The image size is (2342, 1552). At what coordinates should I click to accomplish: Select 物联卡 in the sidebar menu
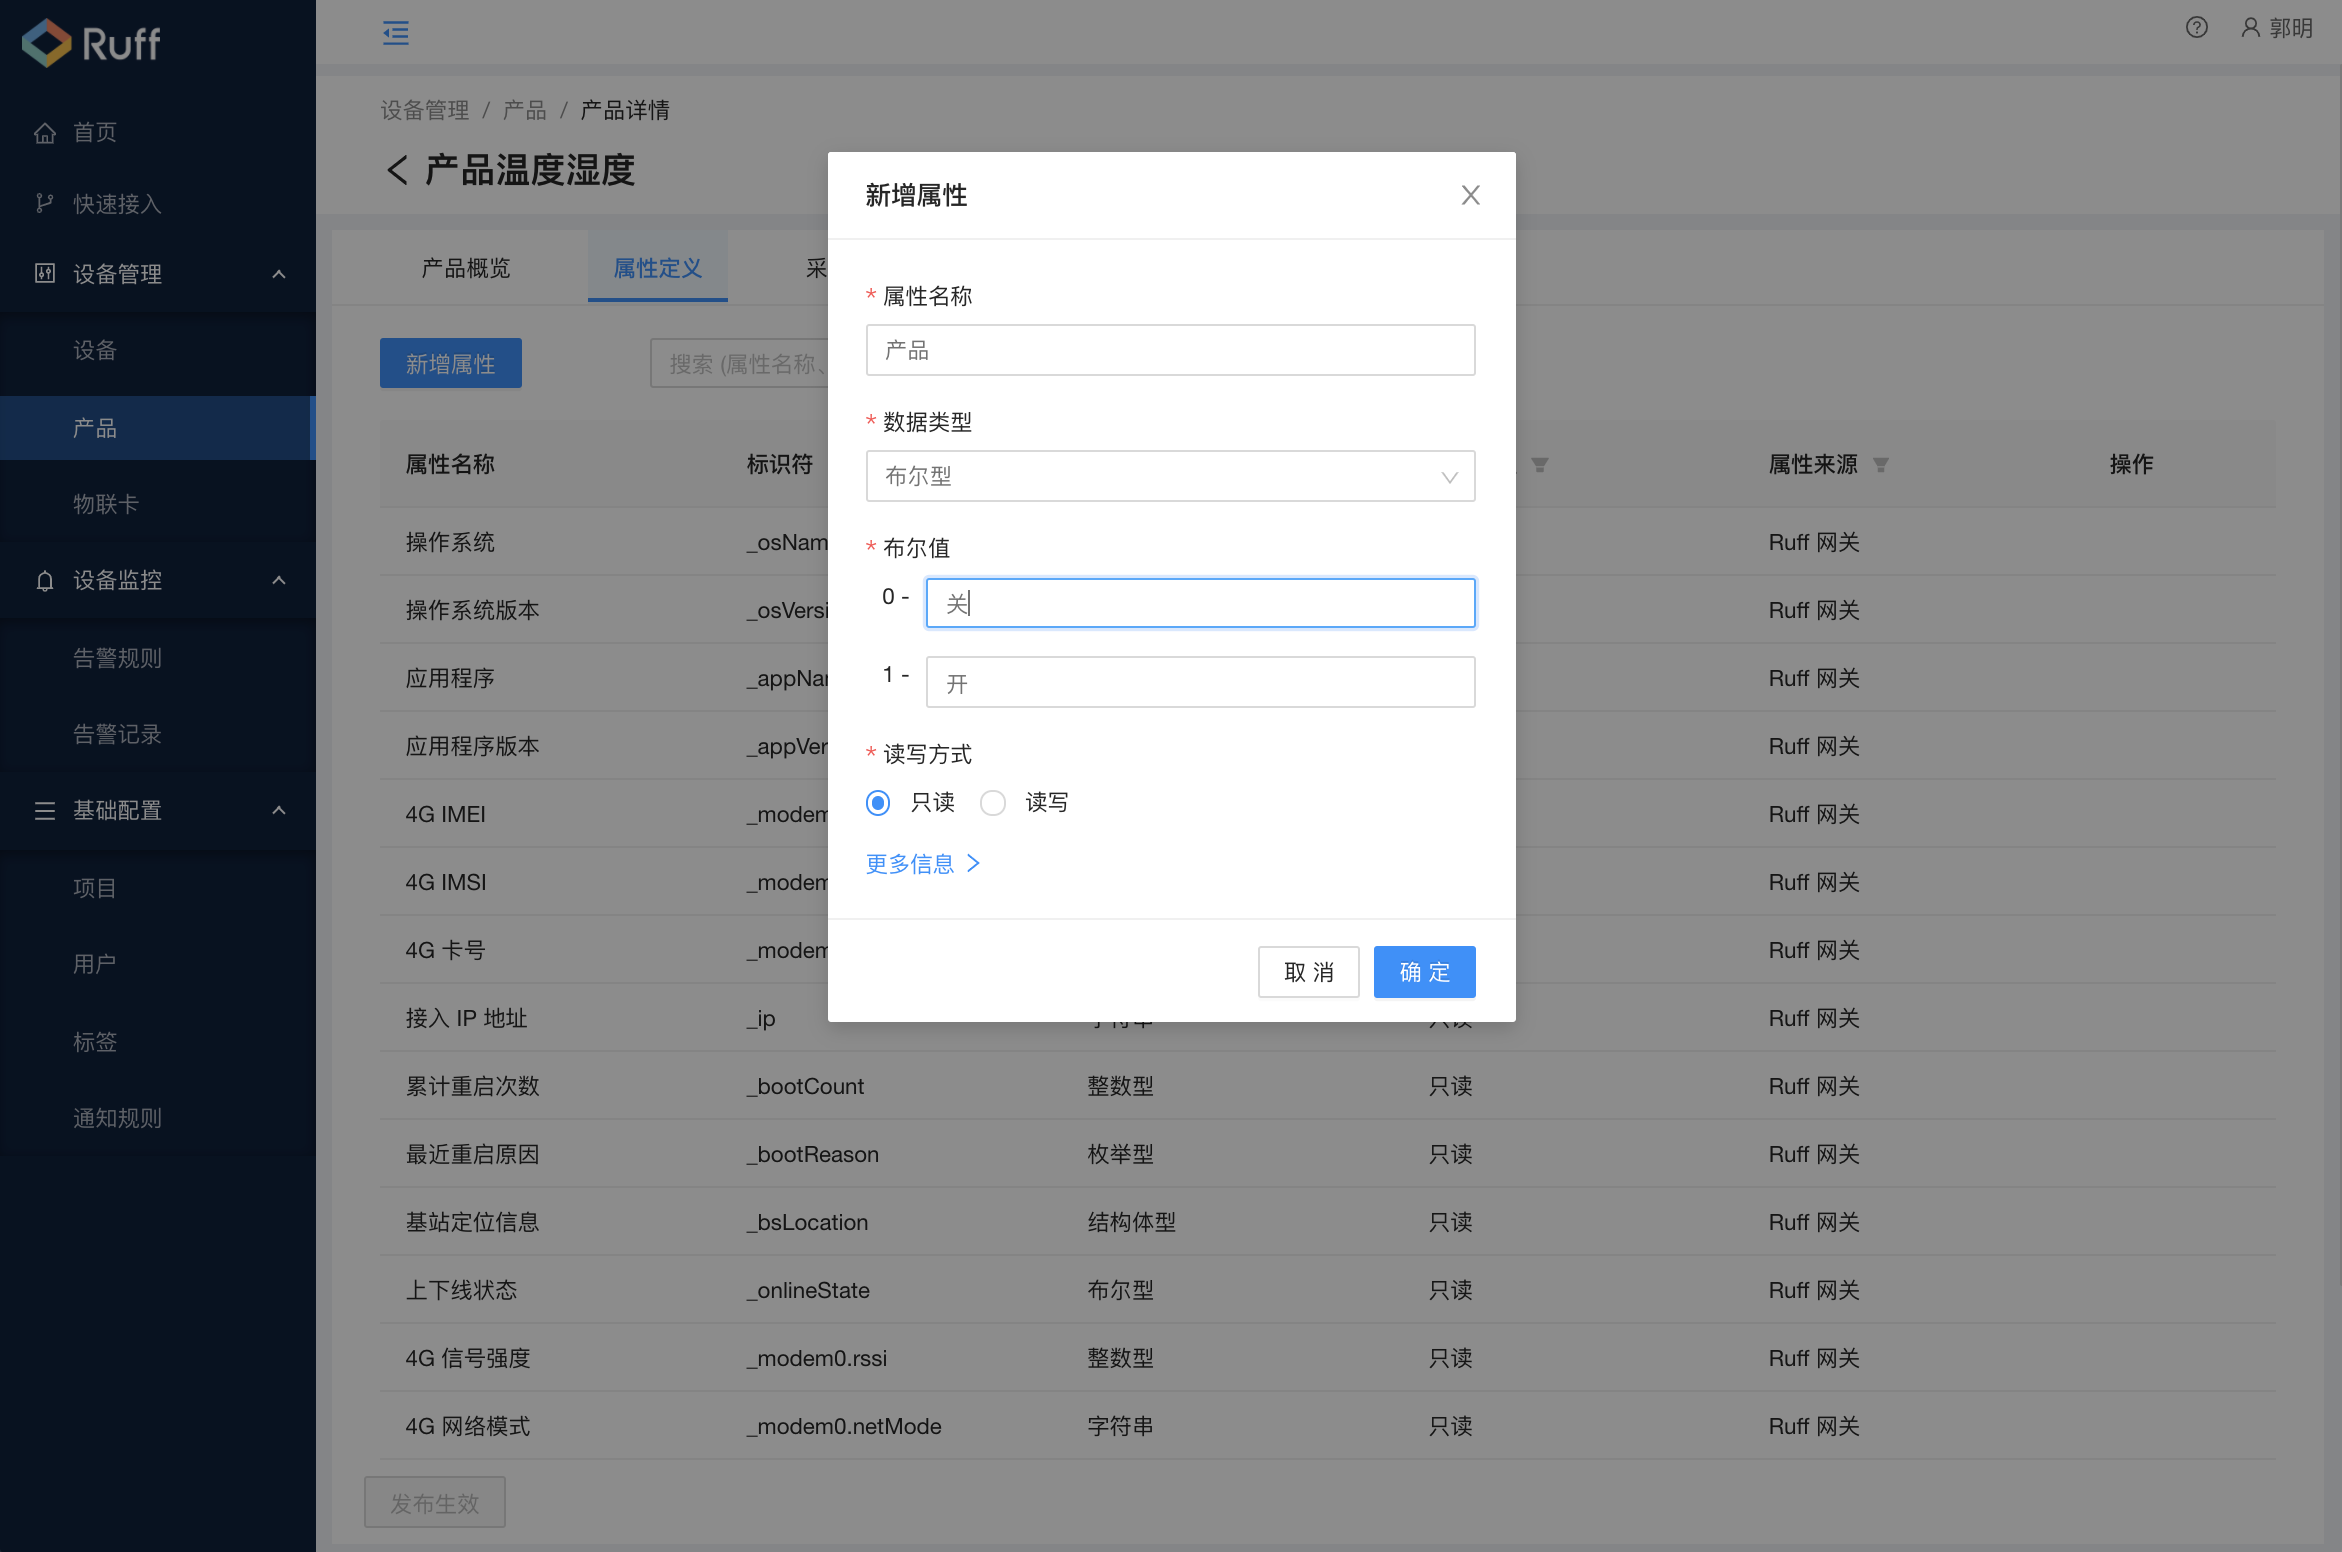click(107, 504)
